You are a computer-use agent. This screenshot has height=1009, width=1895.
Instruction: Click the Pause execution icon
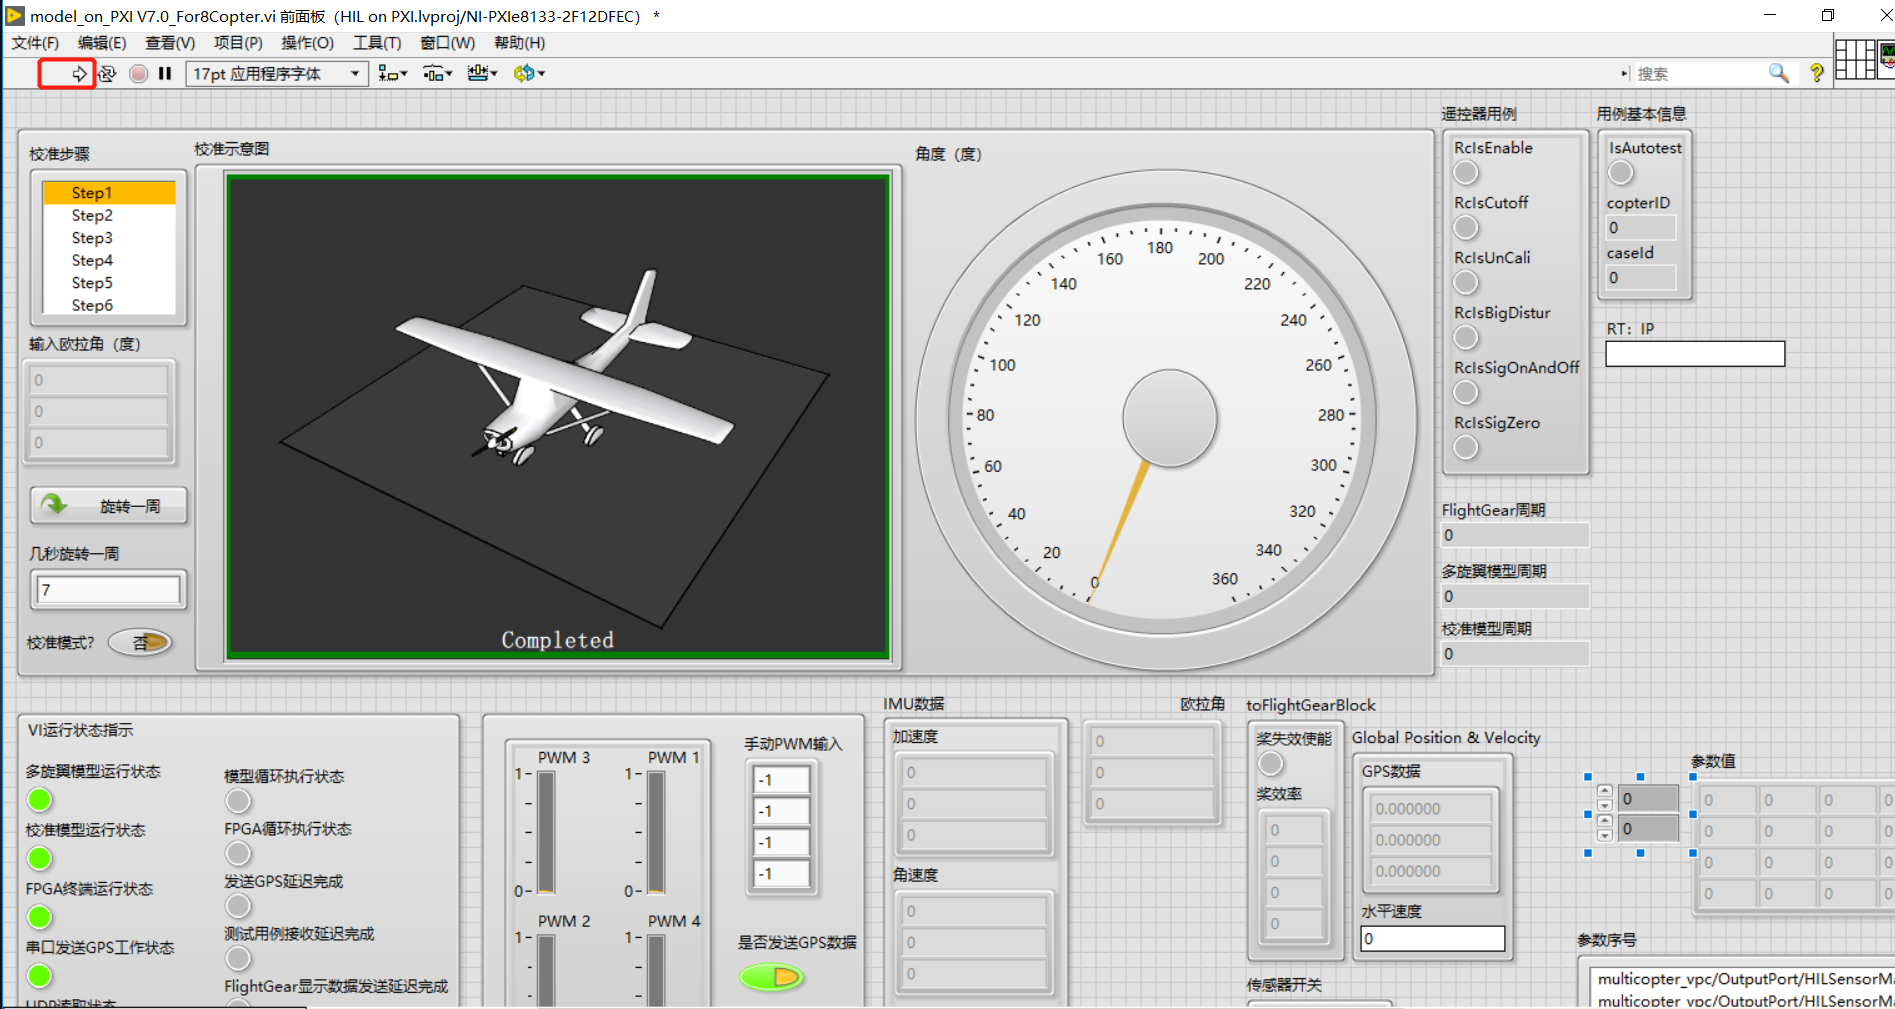coord(165,73)
